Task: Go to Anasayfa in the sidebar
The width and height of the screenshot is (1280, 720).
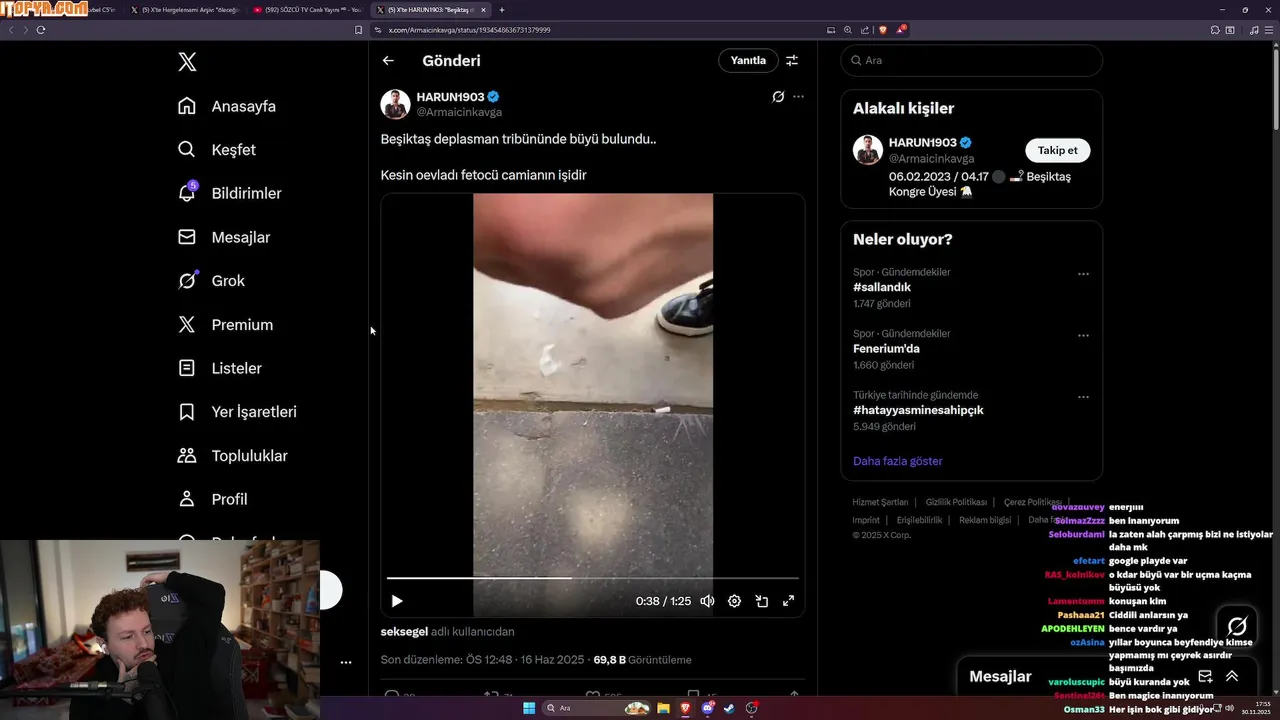Action: (x=226, y=106)
